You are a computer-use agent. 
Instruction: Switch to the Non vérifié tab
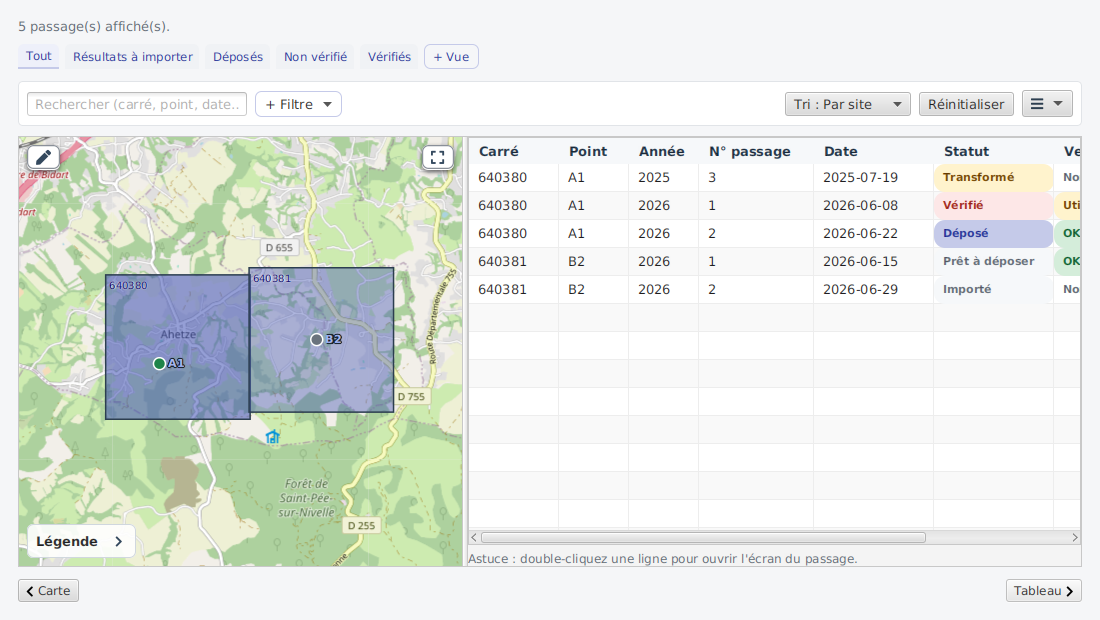[316, 57]
